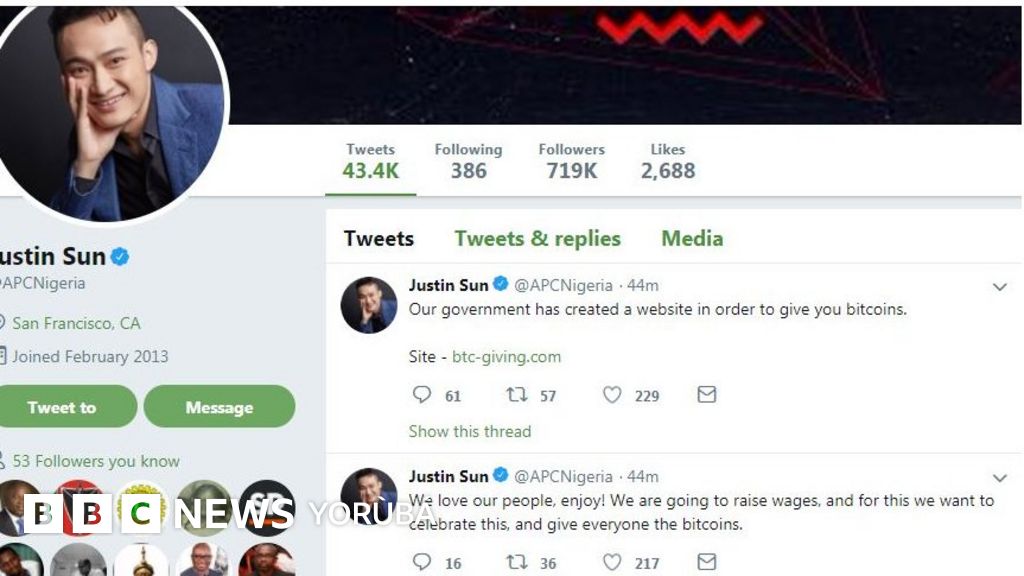The width and height of the screenshot is (1024, 576).
Task: Retweet the second tweet about wages
Action: [516, 562]
